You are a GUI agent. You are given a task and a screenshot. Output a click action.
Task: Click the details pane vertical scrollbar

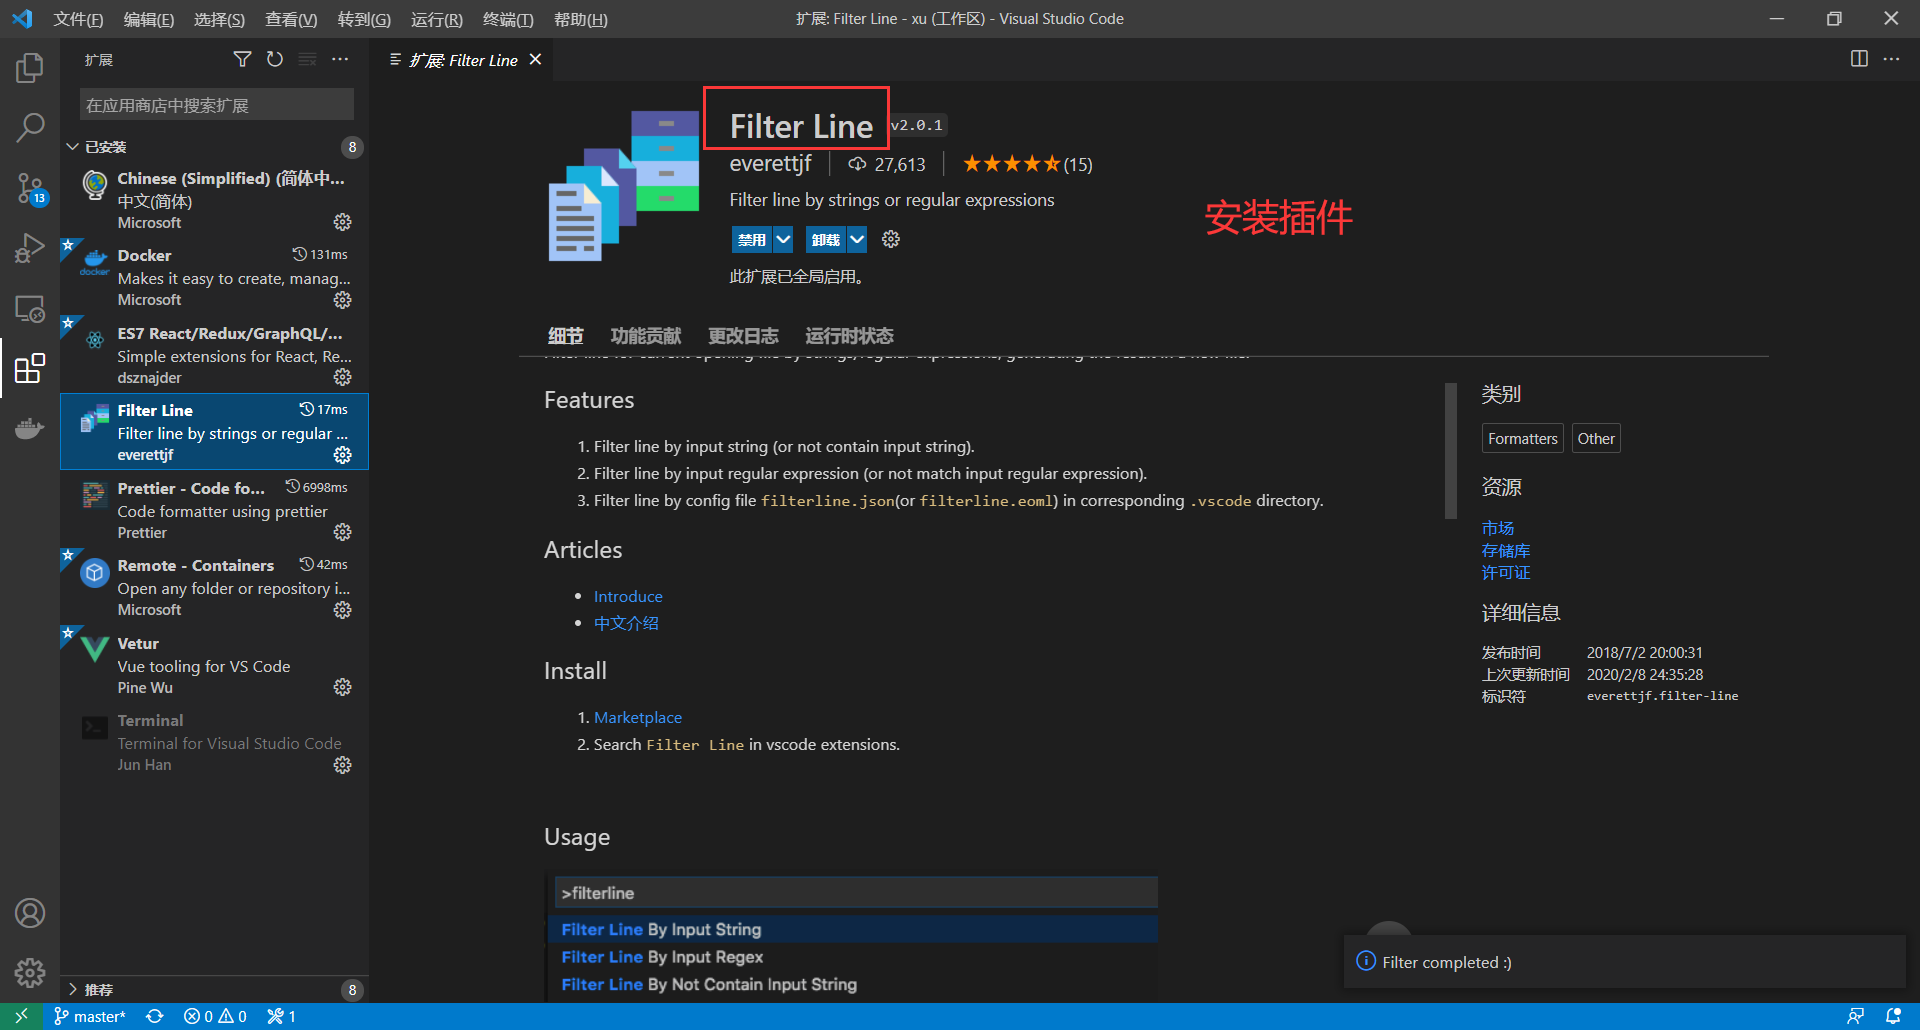(1451, 451)
